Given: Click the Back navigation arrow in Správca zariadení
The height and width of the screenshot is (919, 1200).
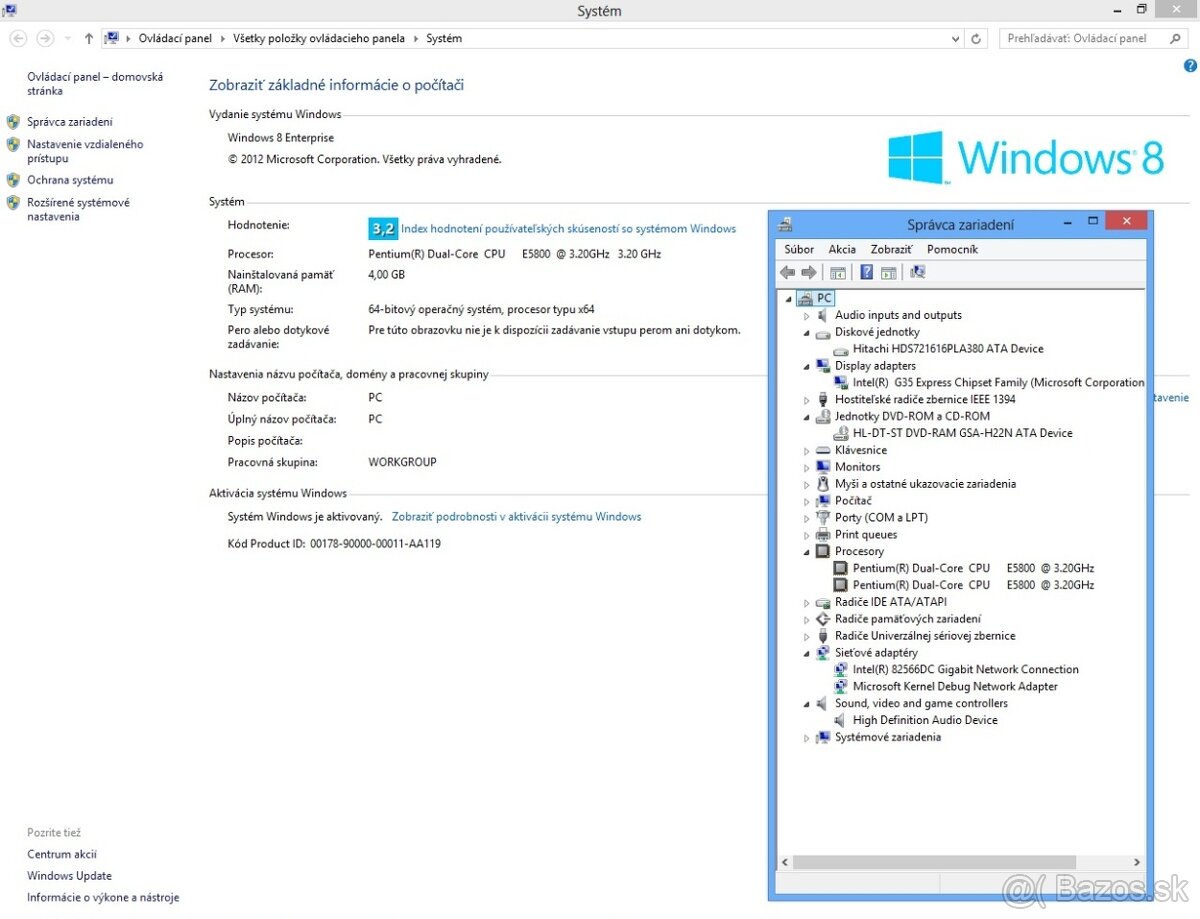Looking at the screenshot, I should pyautogui.click(x=787, y=271).
